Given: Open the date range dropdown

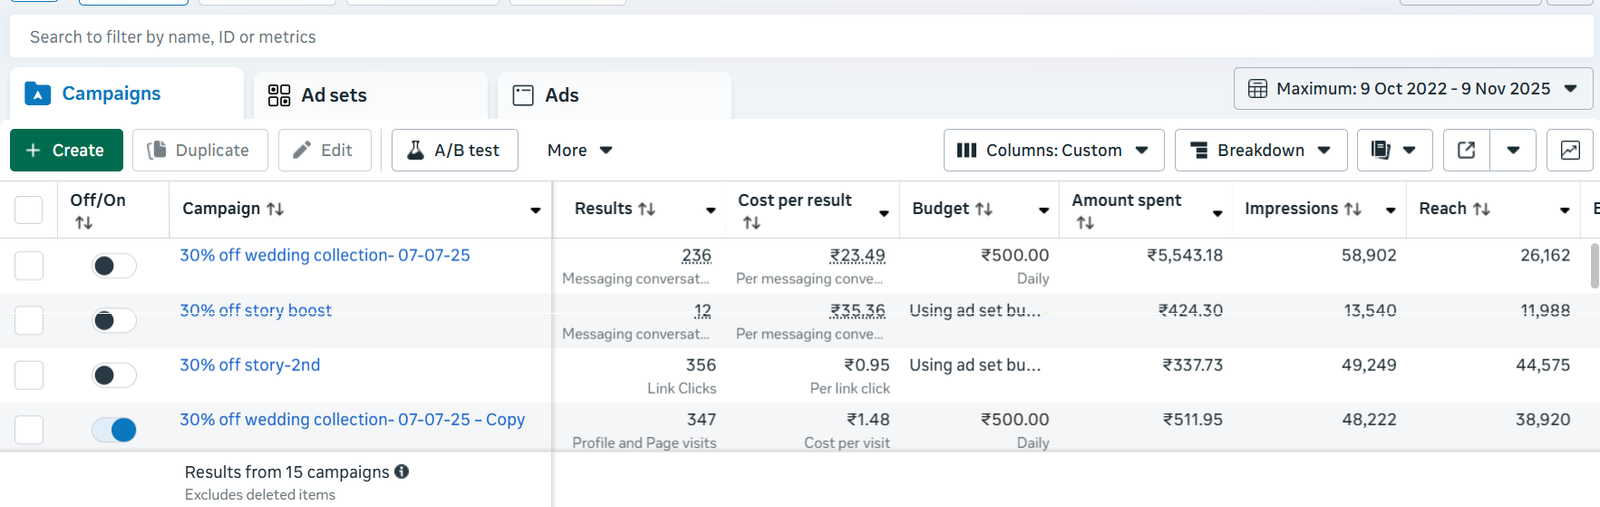Looking at the screenshot, I should (1413, 89).
